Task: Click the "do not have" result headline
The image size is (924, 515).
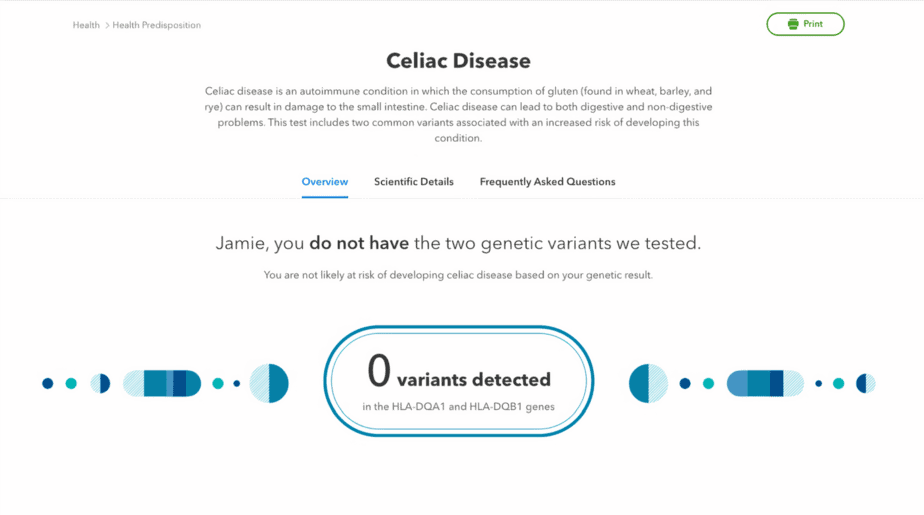Action: 458,243
